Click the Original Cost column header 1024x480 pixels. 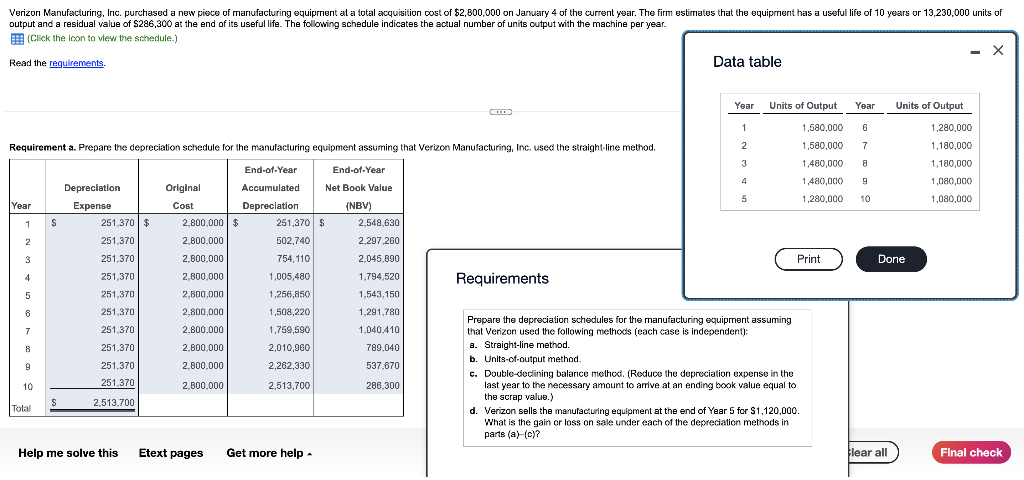[184, 197]
